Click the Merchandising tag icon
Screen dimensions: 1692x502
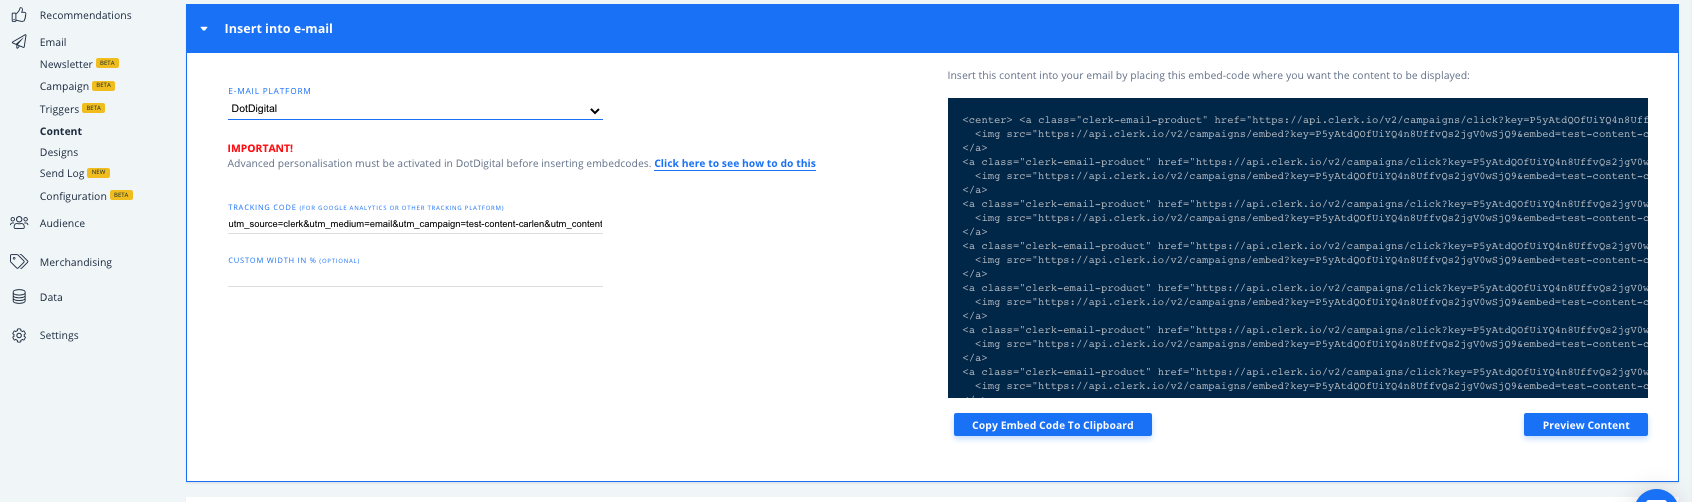[x=19, y=262]
